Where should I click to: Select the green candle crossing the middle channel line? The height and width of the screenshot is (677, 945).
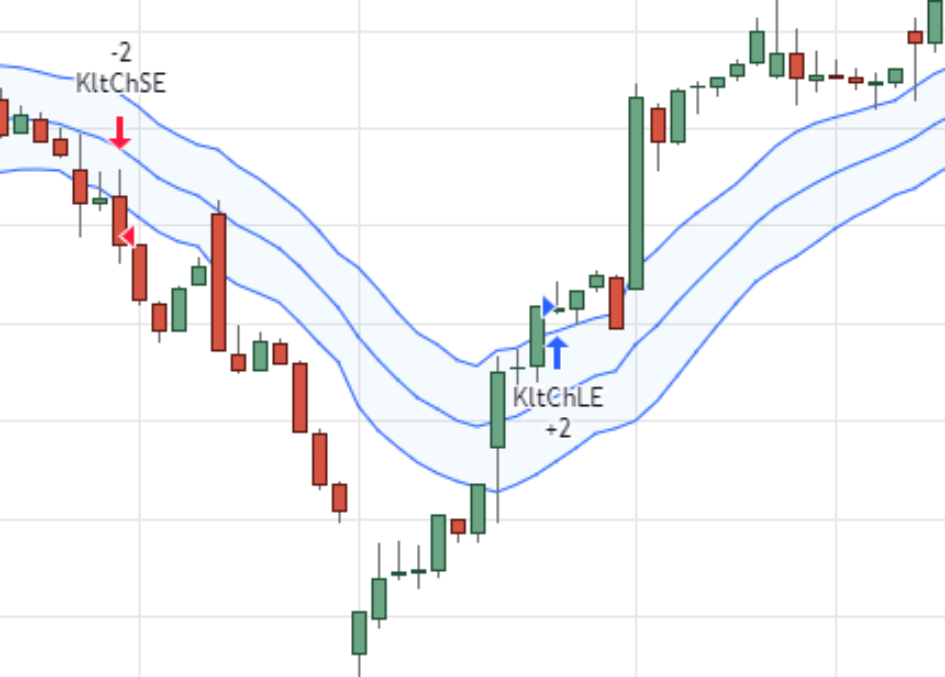pos(498,410)
